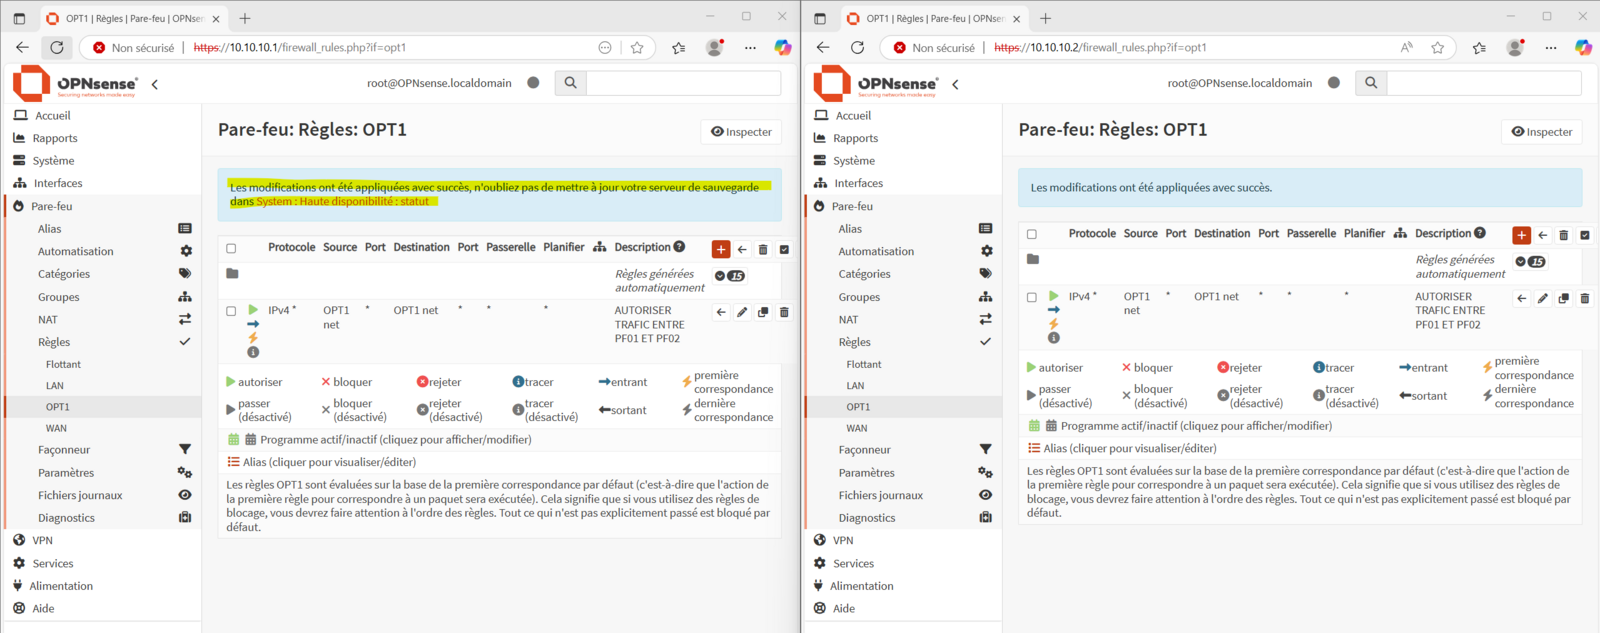Click the red add rule button on 10.10.10.1
Screen dimensions: 1600x633
coord(720,249)
